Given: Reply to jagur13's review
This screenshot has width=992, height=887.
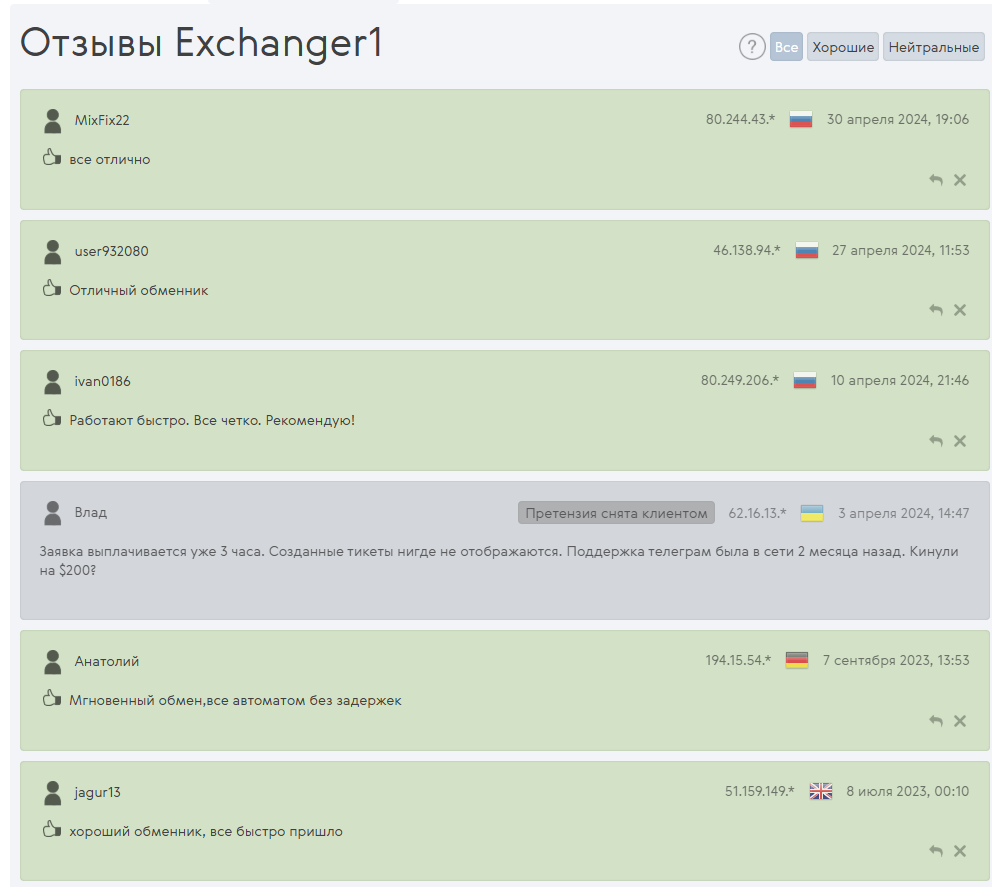Looking at the screenshot, I should (936, 851).
